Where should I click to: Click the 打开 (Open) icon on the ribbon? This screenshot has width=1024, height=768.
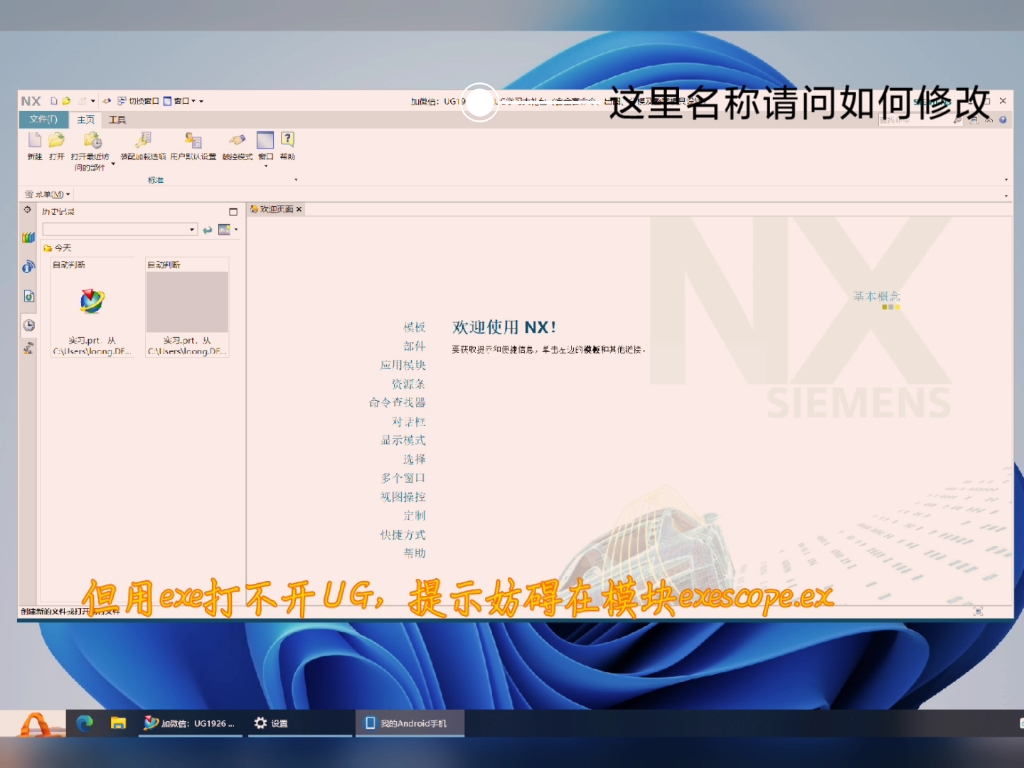(56, 142)
